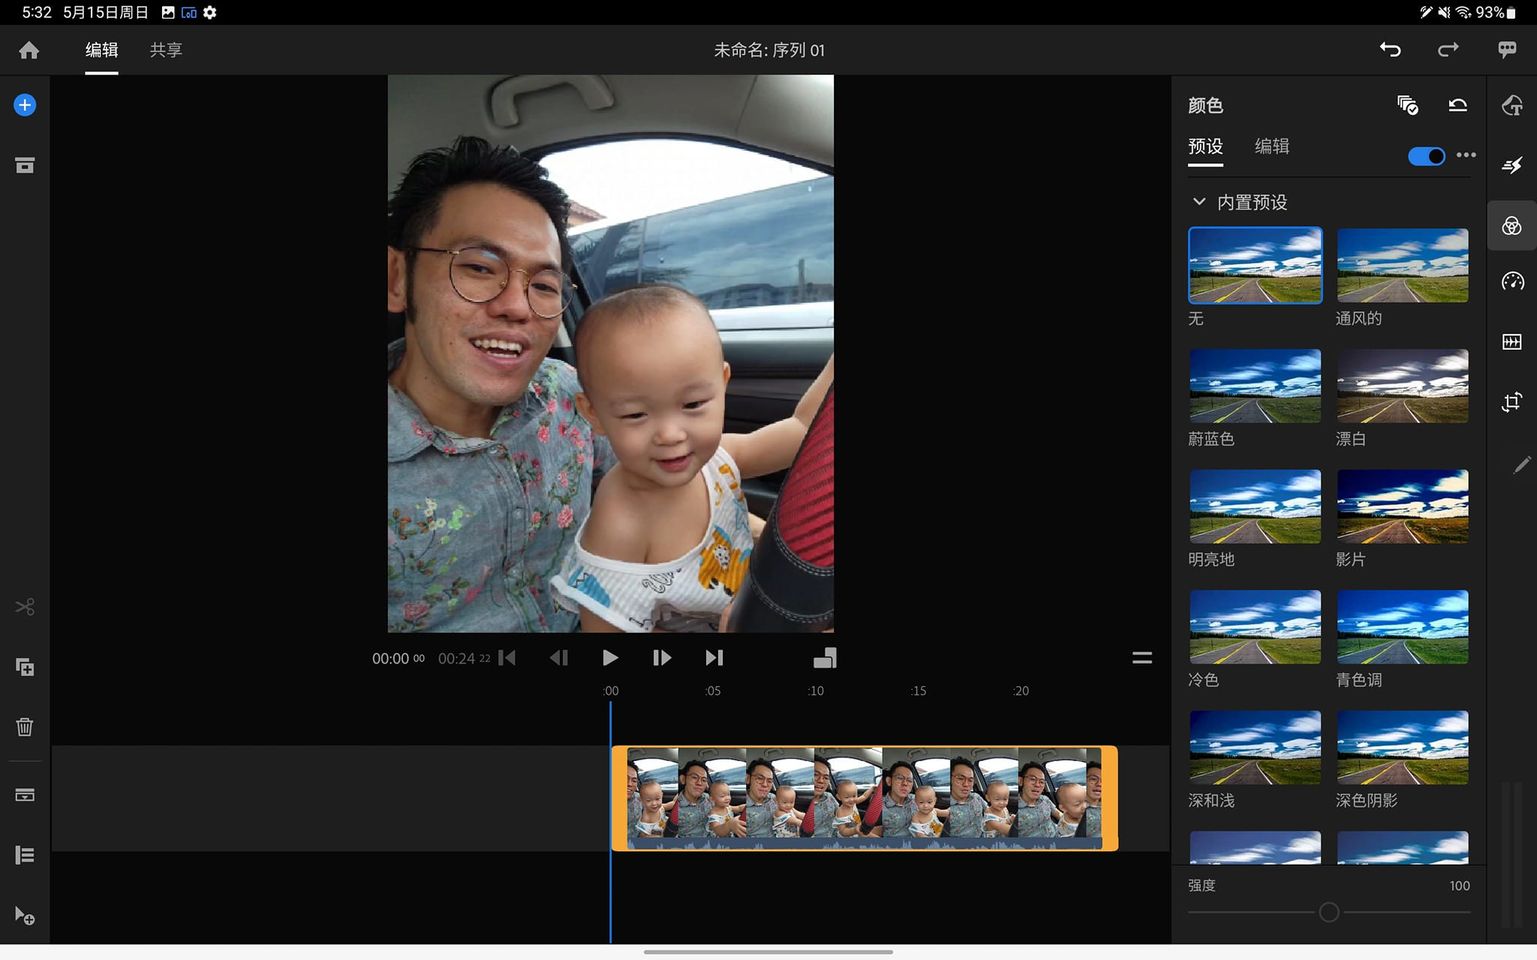
Task: Go to the home screen
Action: point(29,50)
